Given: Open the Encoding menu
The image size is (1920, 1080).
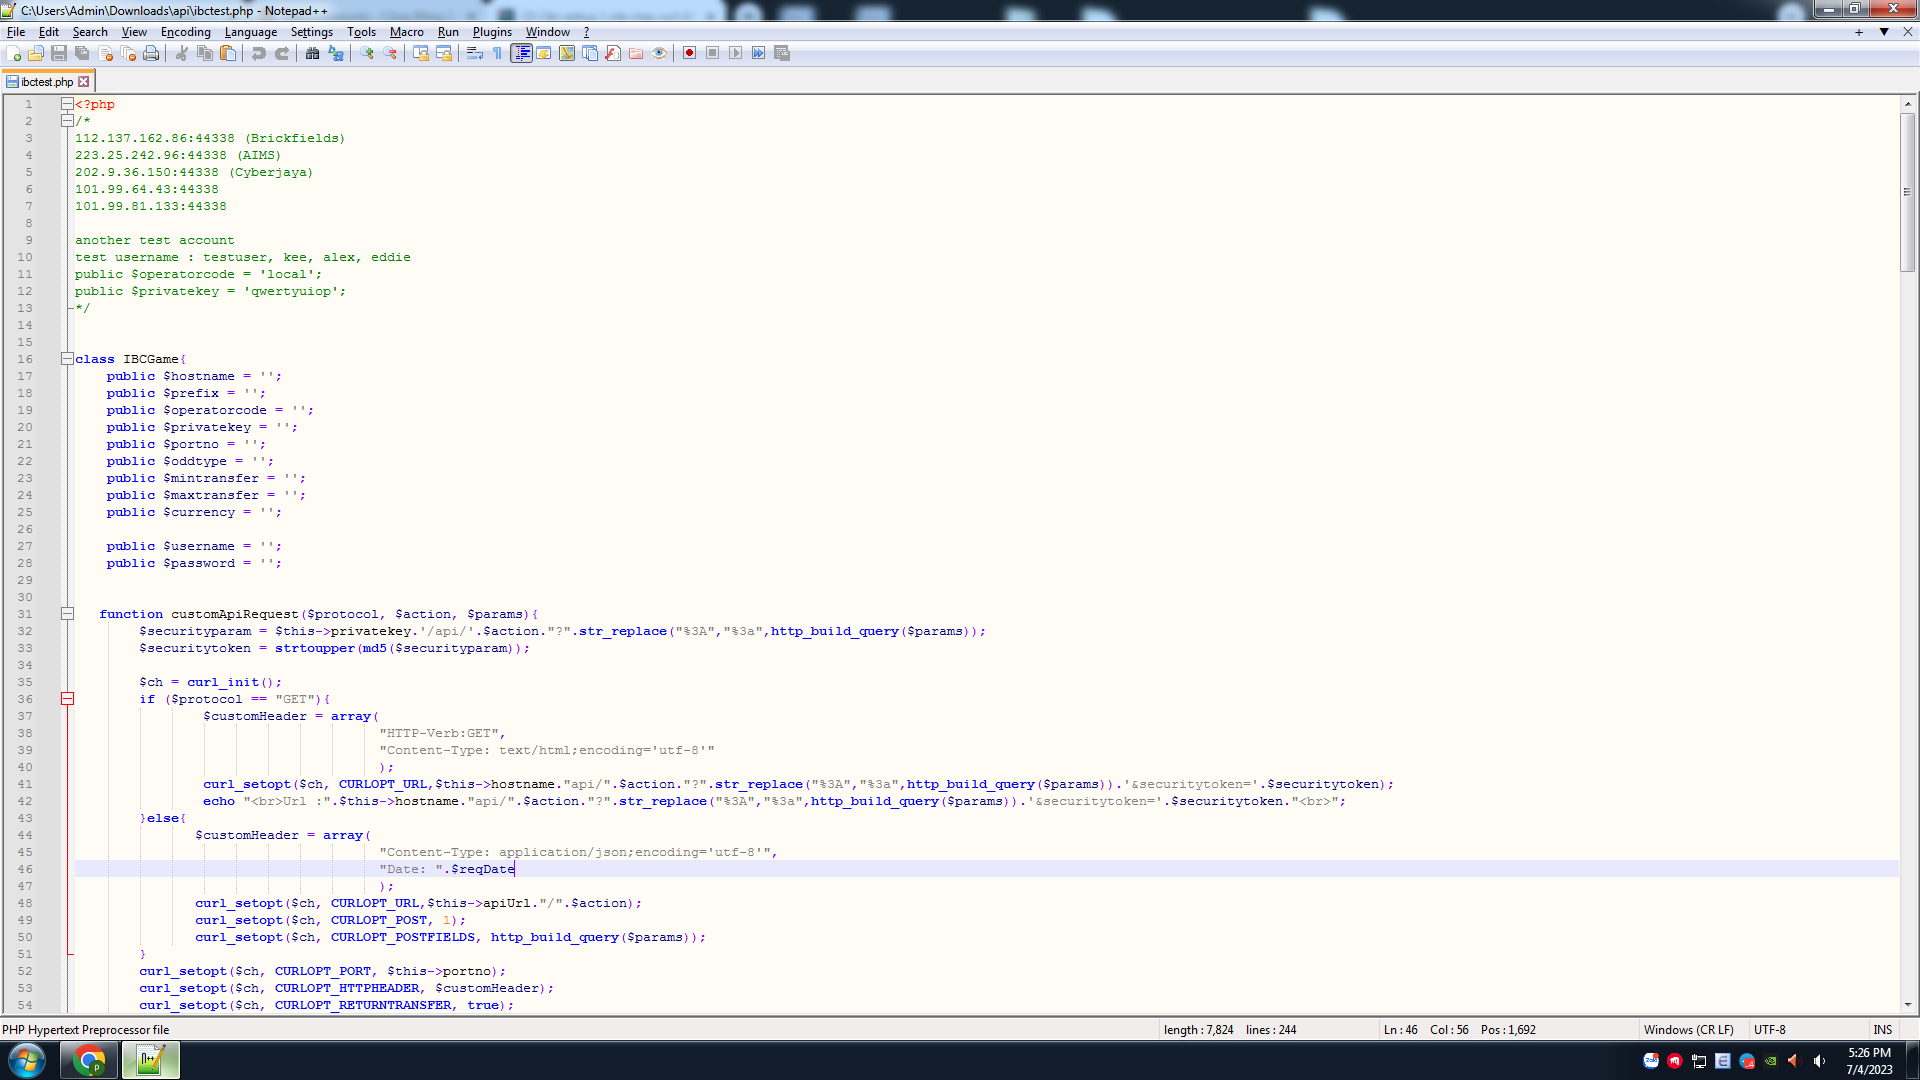Looking at the screenshot, I should pos(186,32).
